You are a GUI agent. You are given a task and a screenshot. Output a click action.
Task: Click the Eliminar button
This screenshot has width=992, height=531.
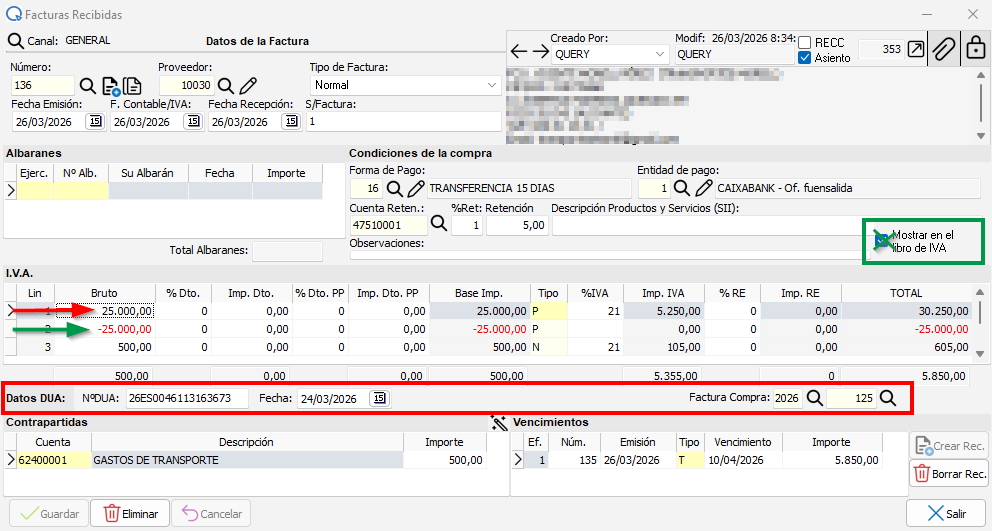click(x=130, y=513)
